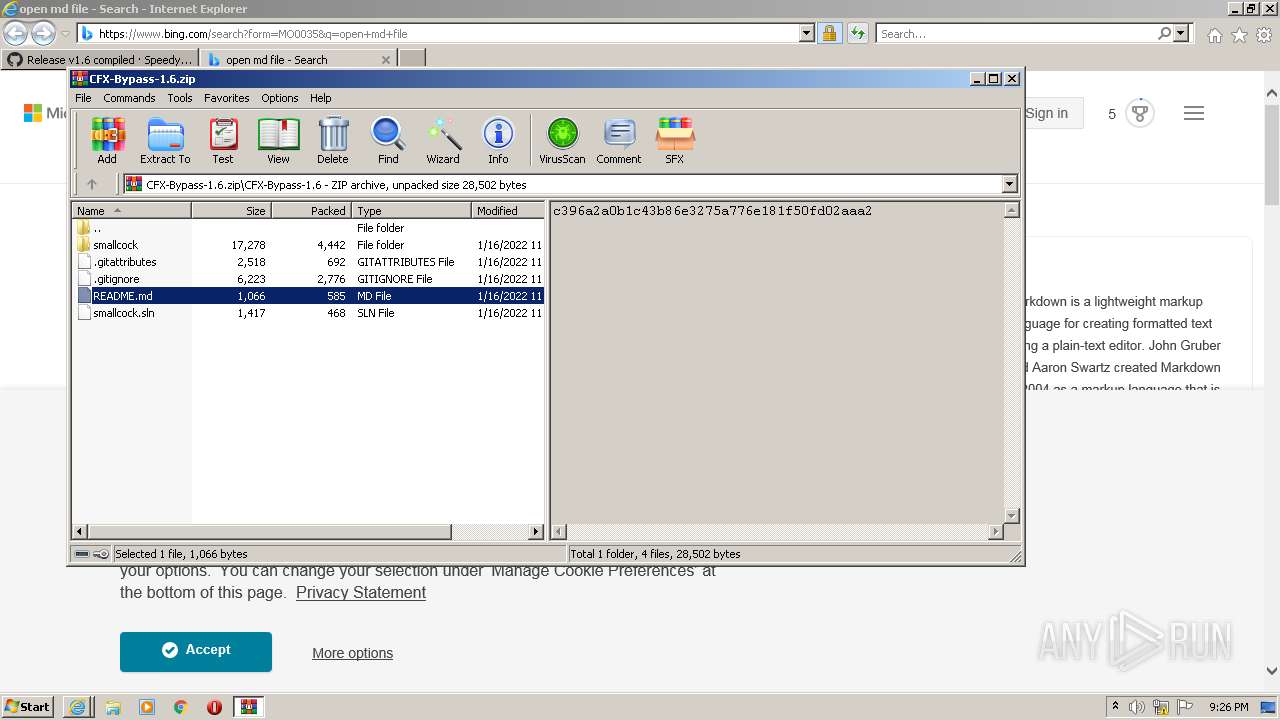
Task: Click Chrome icon in taskbar
Action: coord(181,706)
